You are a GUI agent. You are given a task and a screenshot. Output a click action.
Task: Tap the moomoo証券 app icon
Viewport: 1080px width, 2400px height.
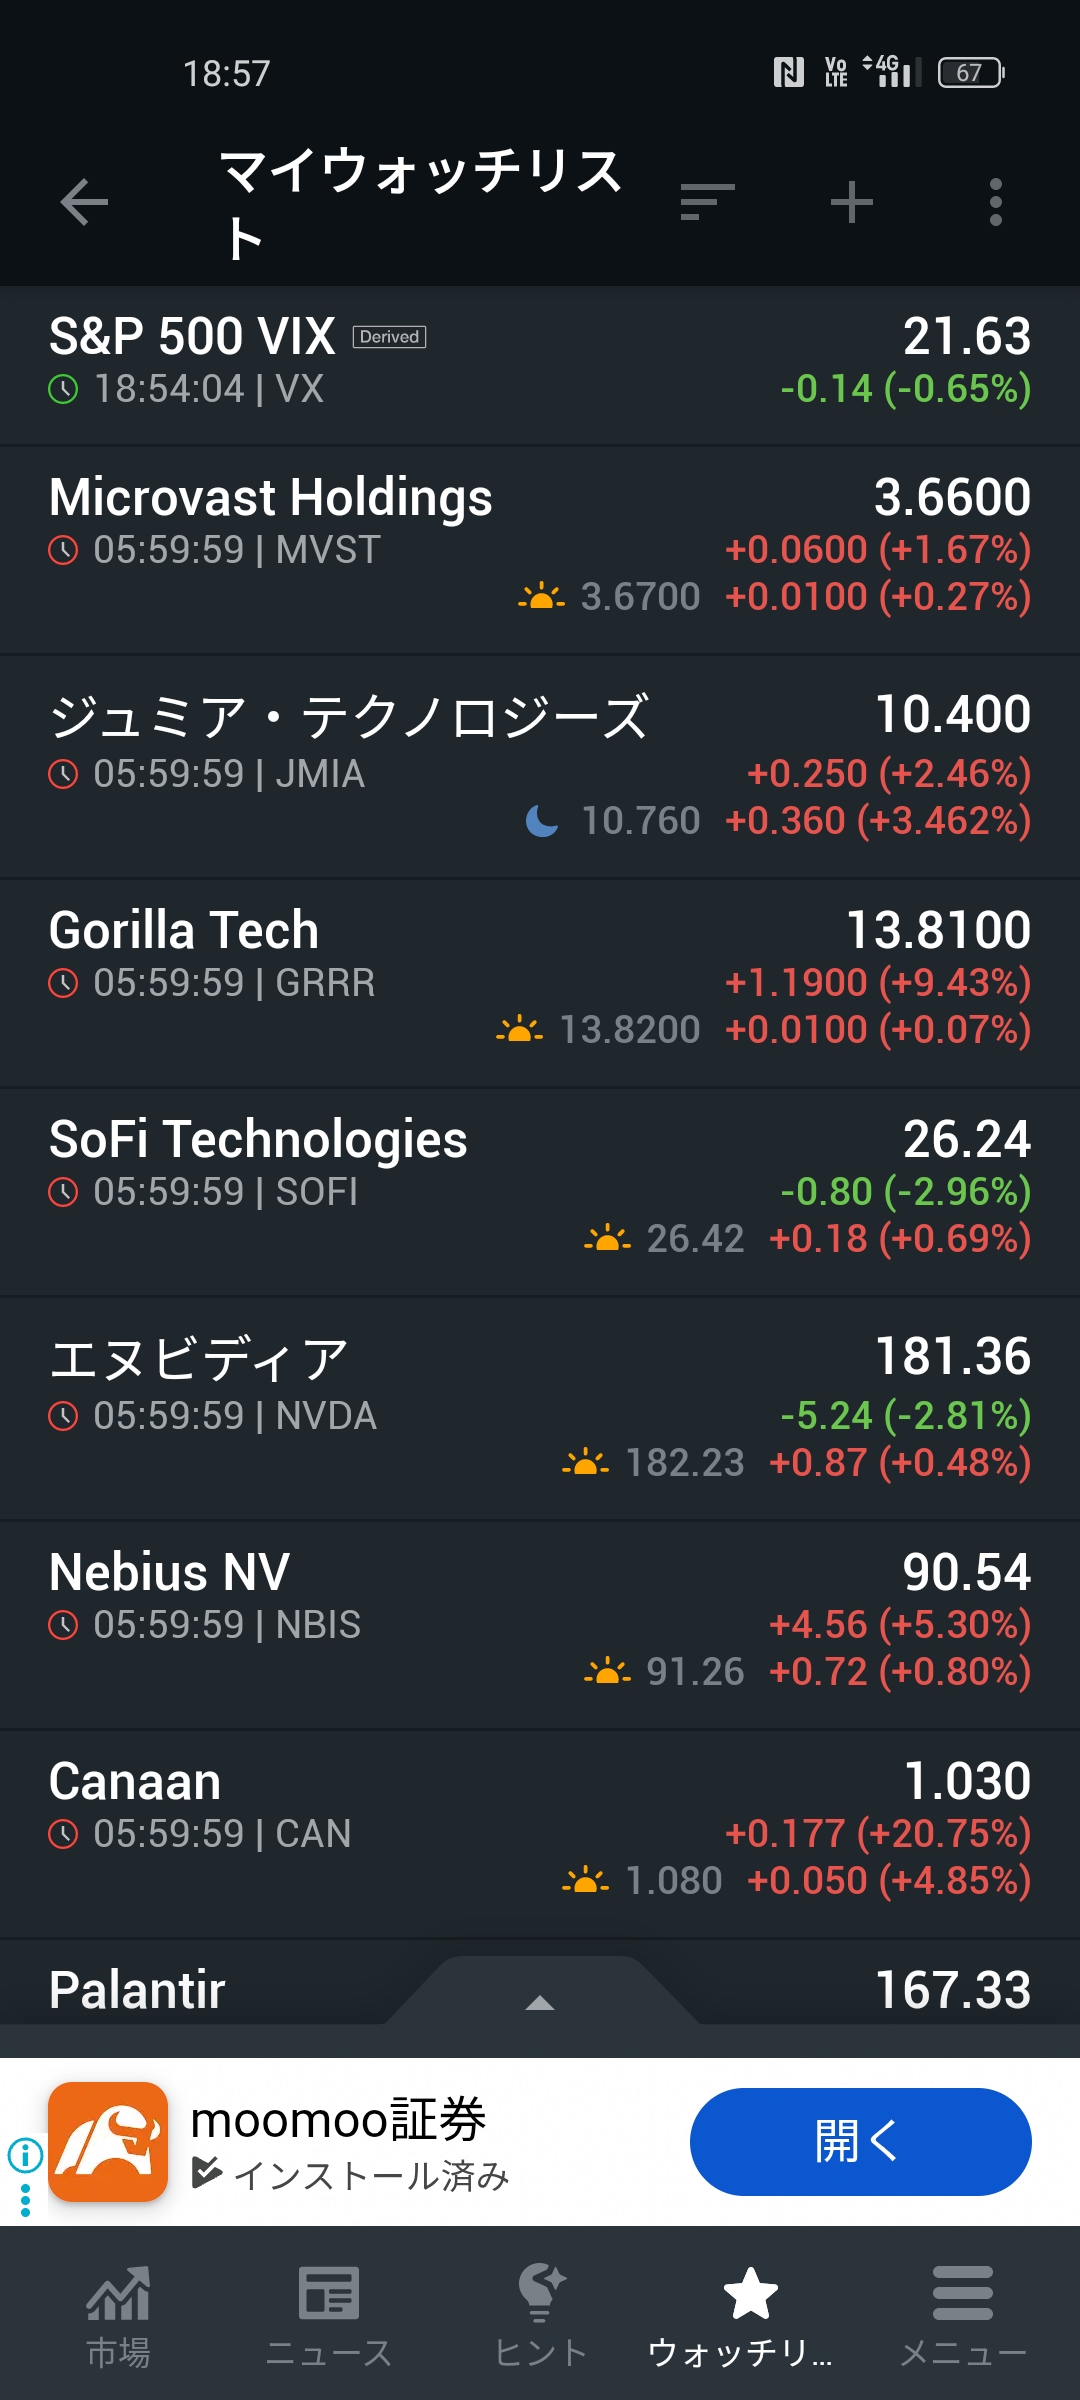click(x=108, y=2142)
